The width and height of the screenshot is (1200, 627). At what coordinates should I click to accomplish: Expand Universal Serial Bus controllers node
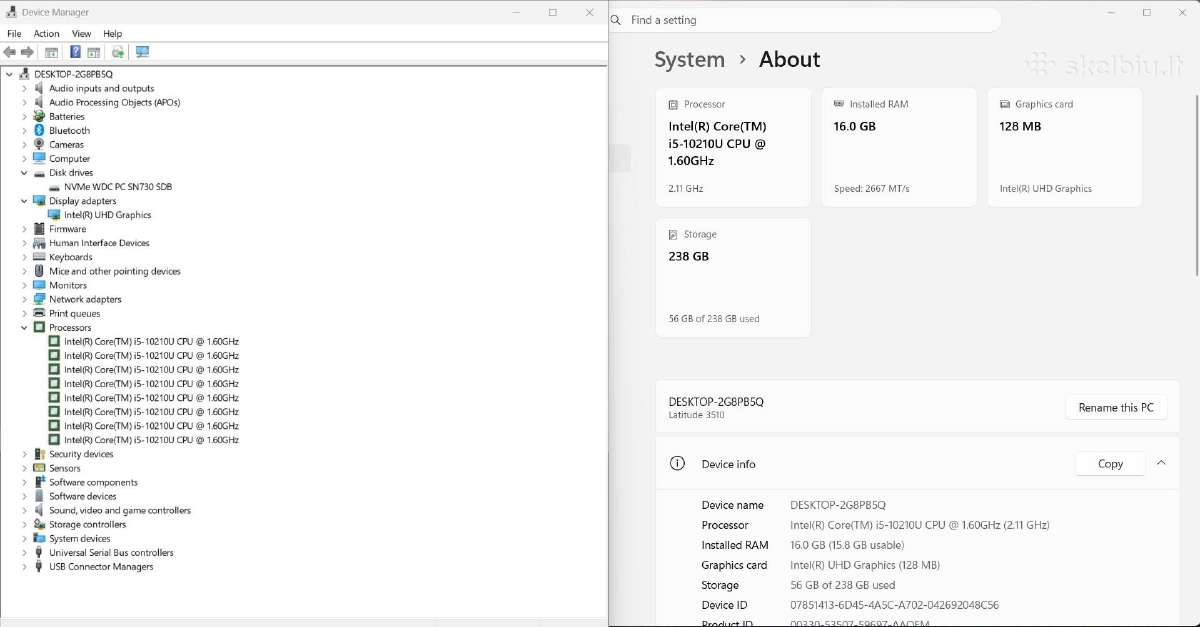click(x=25, y=552)
